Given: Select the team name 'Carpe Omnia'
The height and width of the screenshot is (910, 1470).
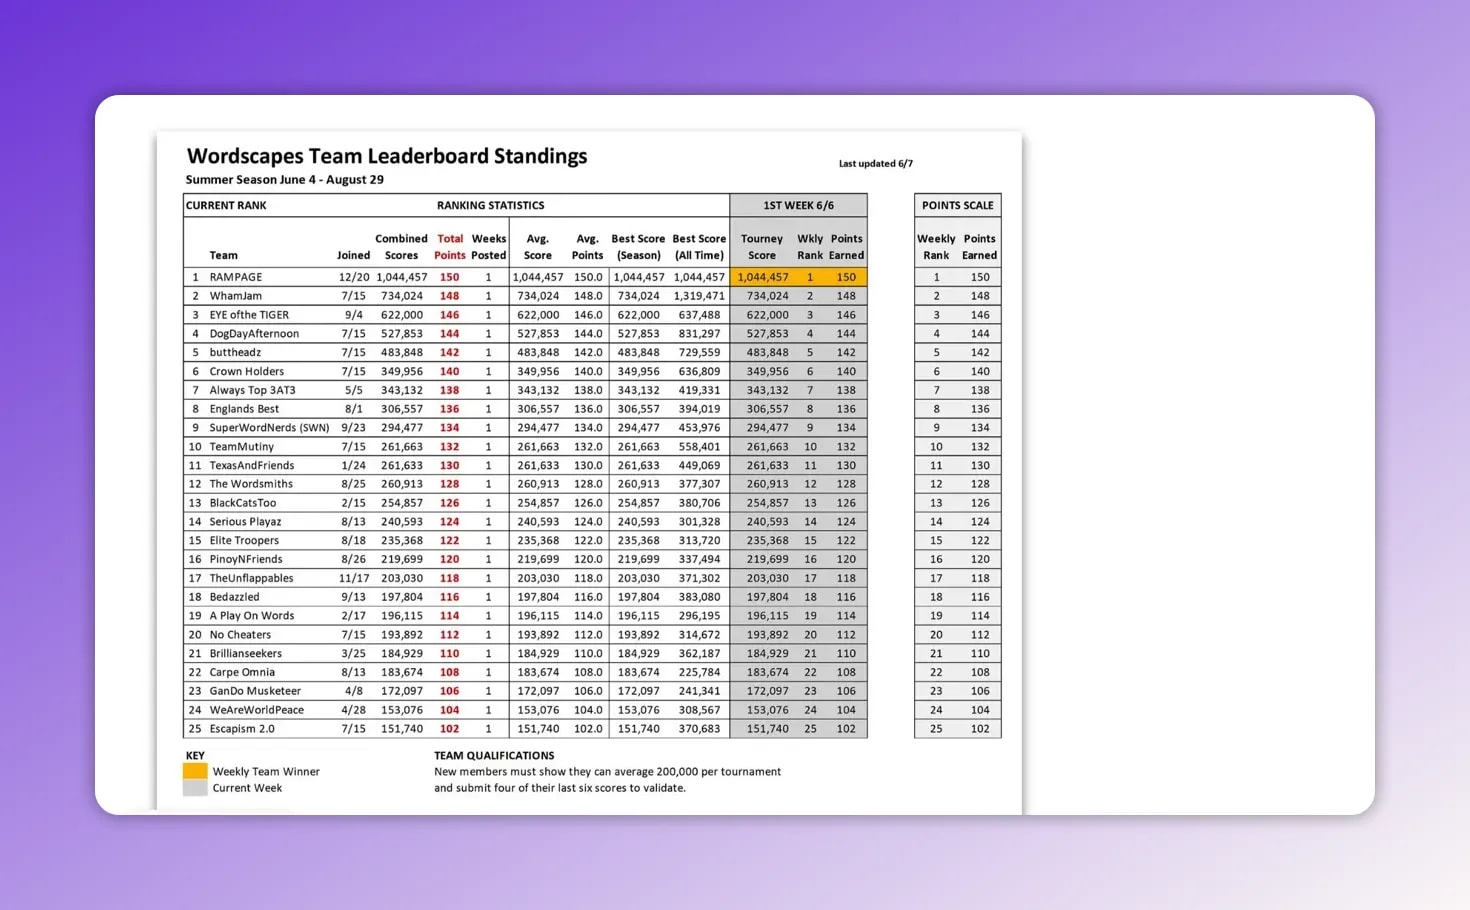Looking at the screenshot, I should [242, 673].
